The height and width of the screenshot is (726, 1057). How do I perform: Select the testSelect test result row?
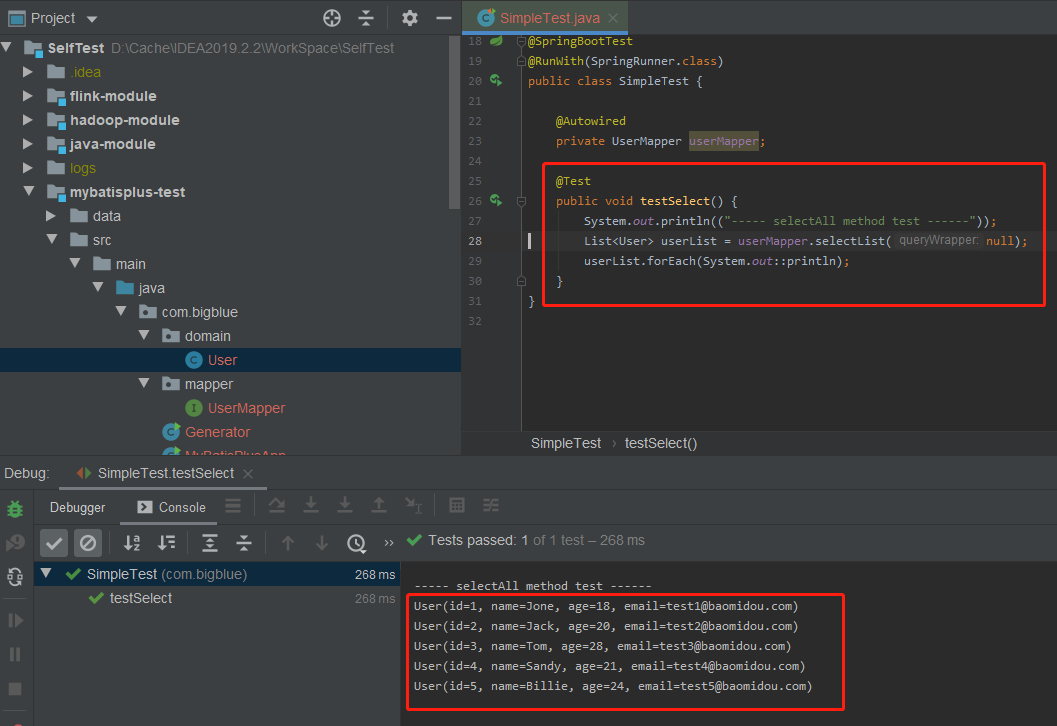[x=217, y=599]
